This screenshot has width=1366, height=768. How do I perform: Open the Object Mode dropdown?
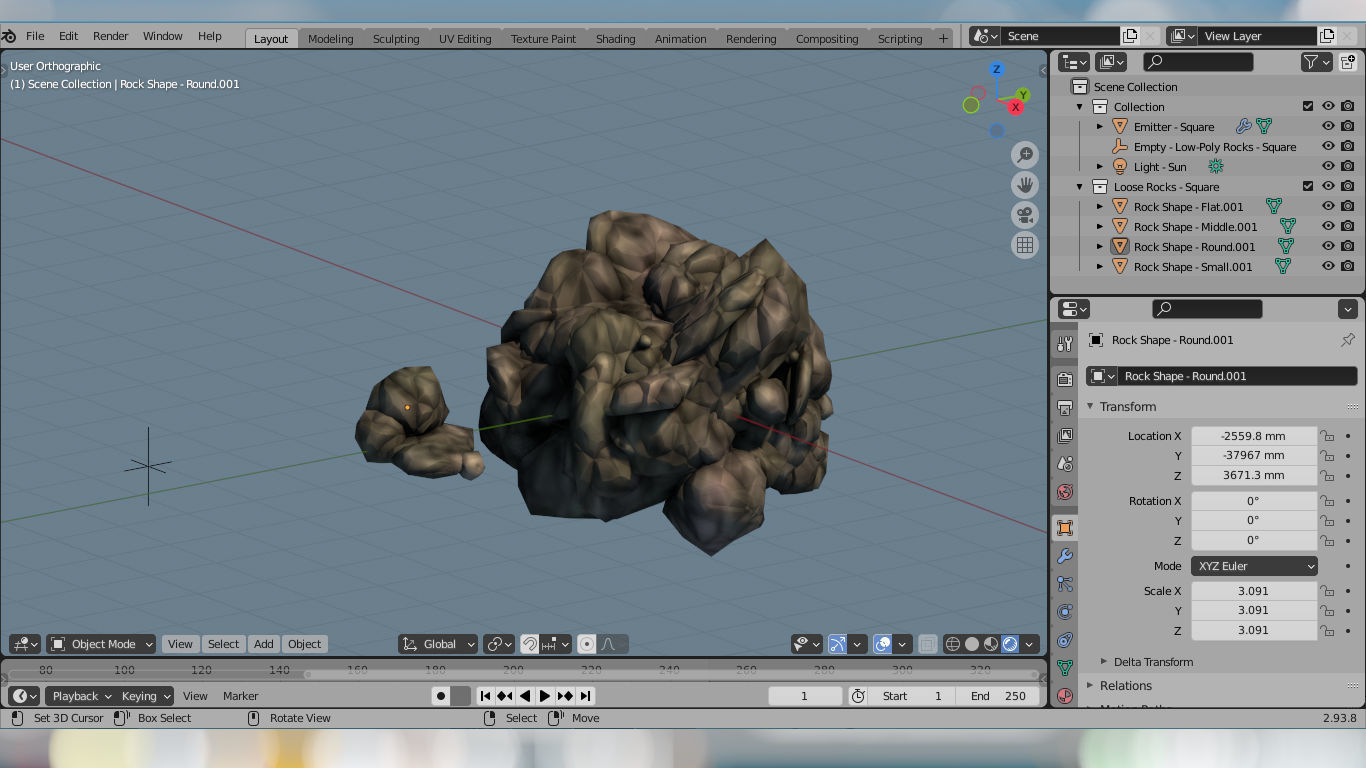tap(102, 644)
